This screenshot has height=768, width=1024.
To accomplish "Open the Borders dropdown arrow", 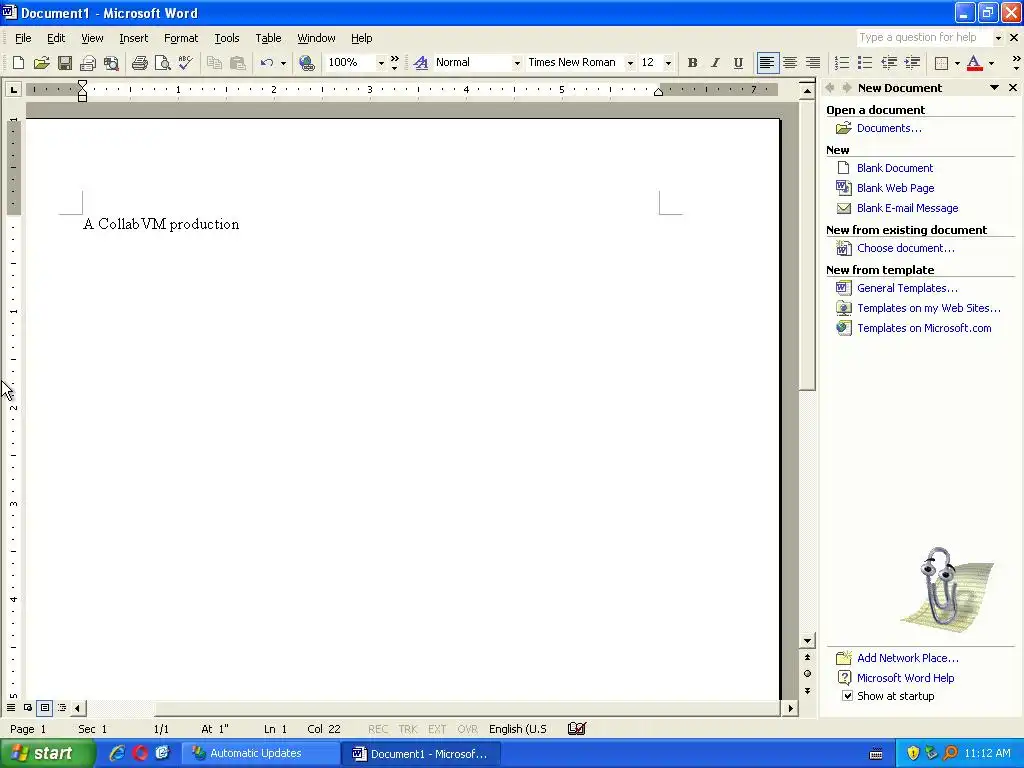I will point(957,63).
